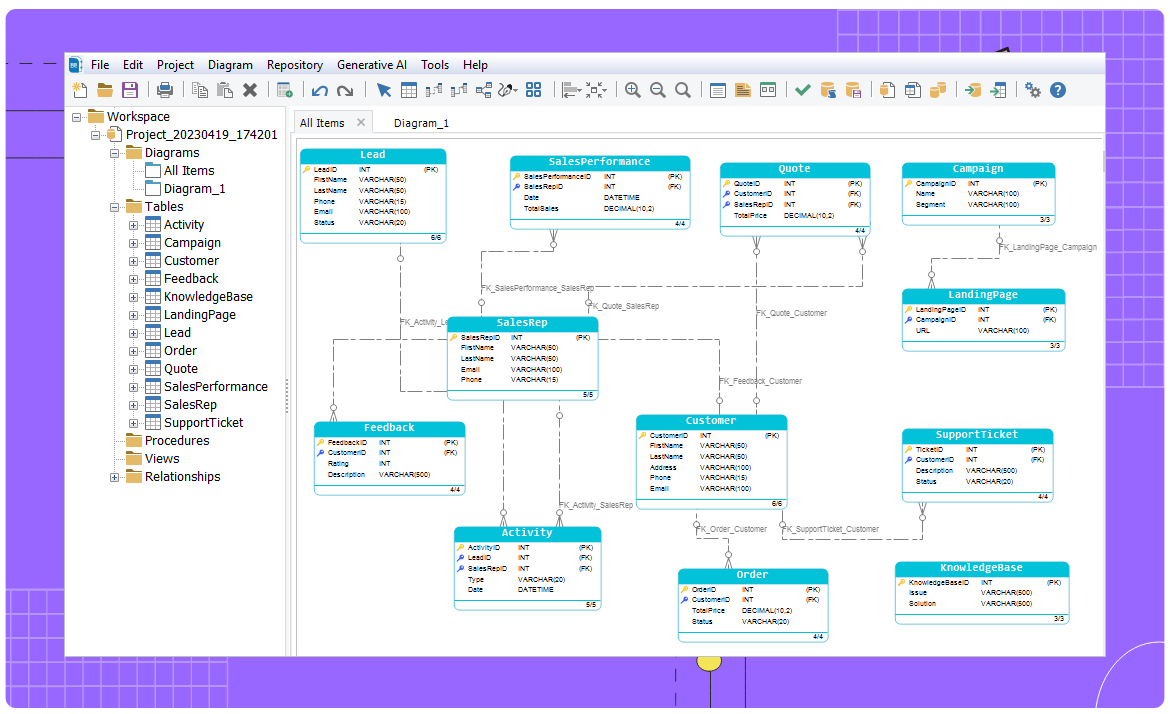Click the four-squares grid view icon
Image resolution: width=1170 pixels, height=714 pixels.
534,90
